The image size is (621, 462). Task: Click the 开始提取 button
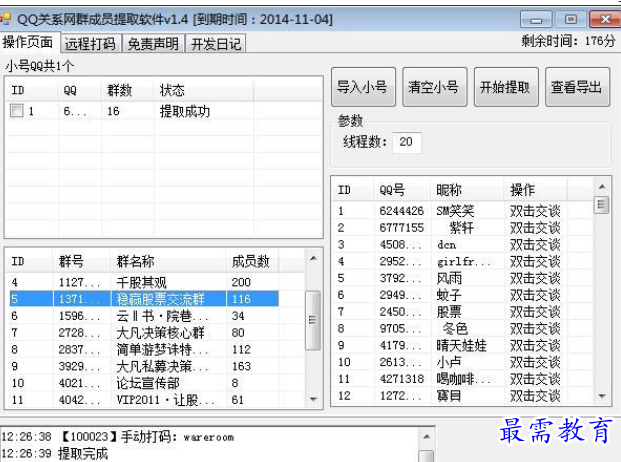click(506, 87)
